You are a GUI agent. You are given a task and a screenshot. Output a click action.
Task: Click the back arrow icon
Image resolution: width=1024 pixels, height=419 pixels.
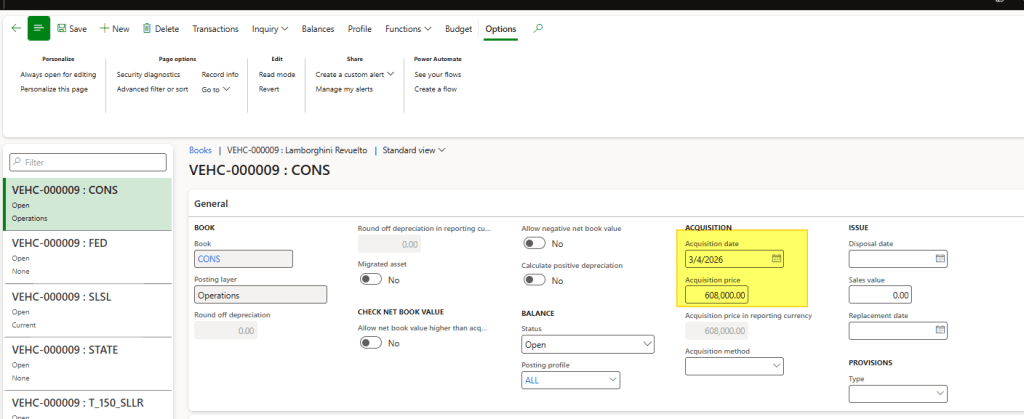point(15,29)
